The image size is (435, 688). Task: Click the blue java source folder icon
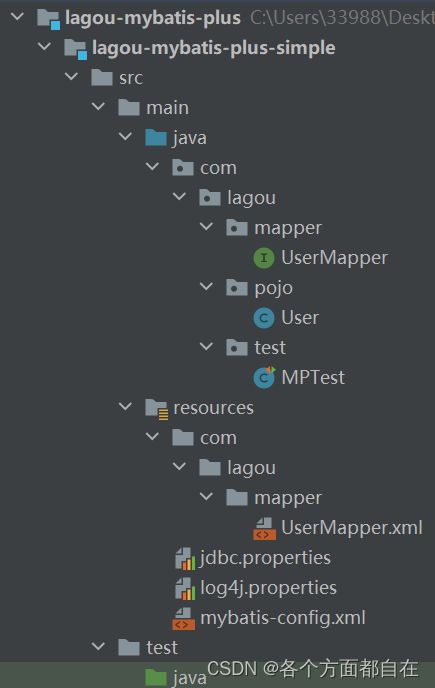point(156,138)
